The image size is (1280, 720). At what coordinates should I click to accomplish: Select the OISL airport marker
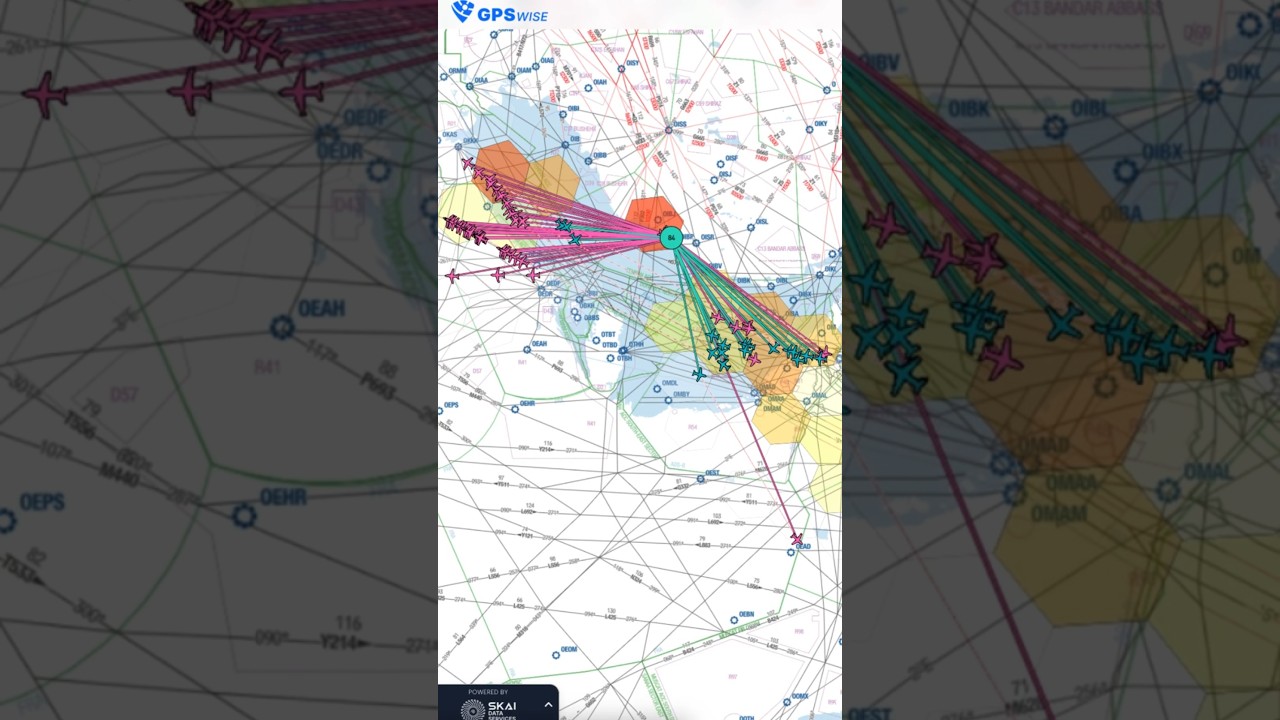[751, 227]
